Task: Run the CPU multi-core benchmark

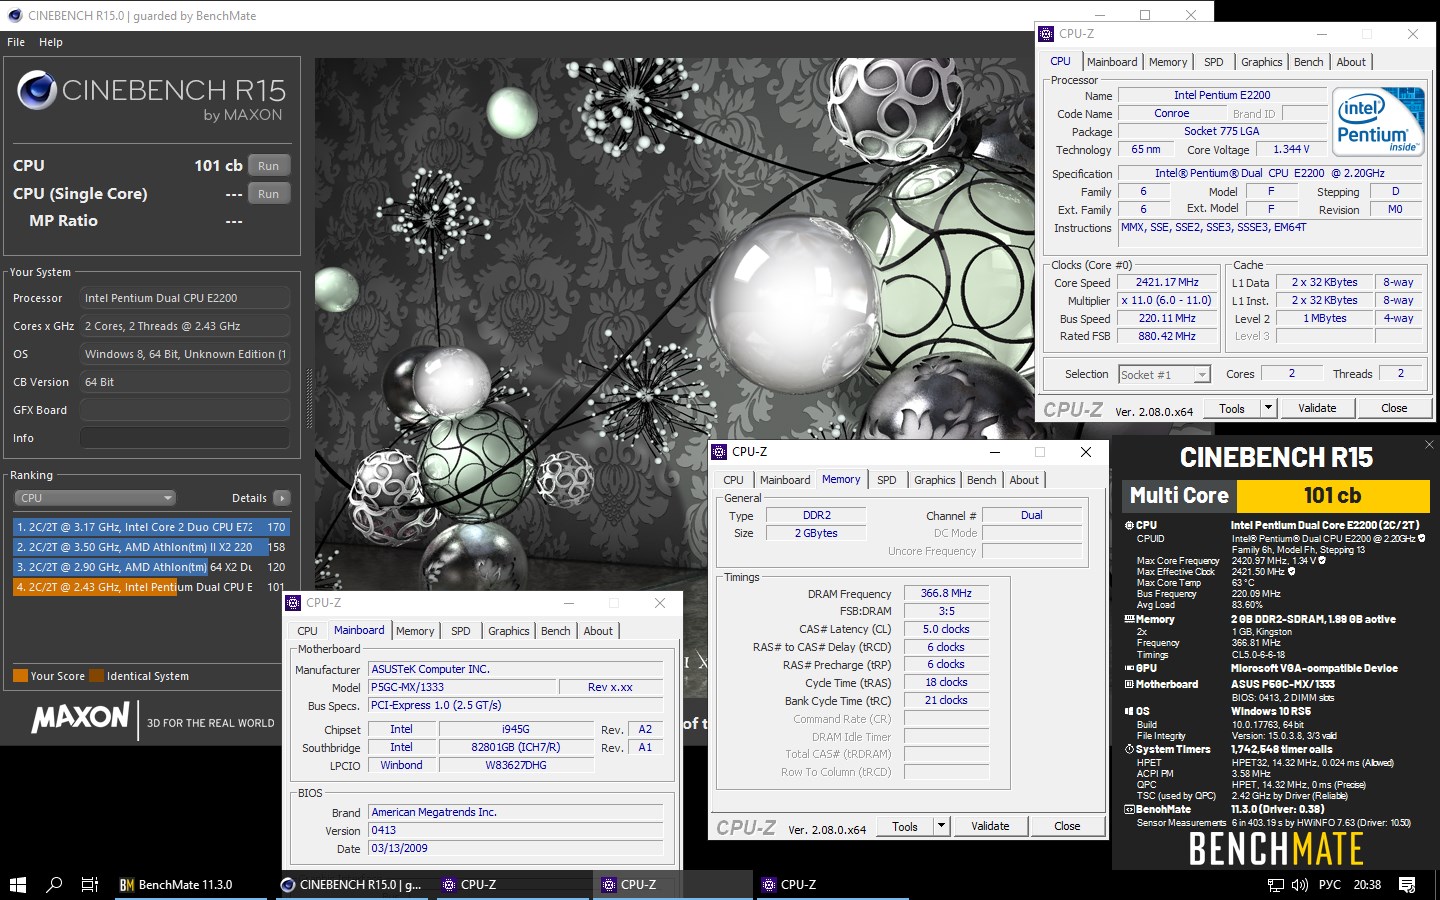Action: click(268, 166)
